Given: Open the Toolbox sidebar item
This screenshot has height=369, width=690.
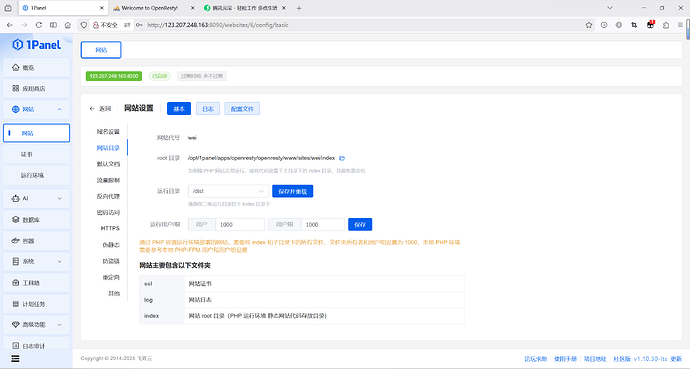Looking at the screenshot, I should [37, 283].
